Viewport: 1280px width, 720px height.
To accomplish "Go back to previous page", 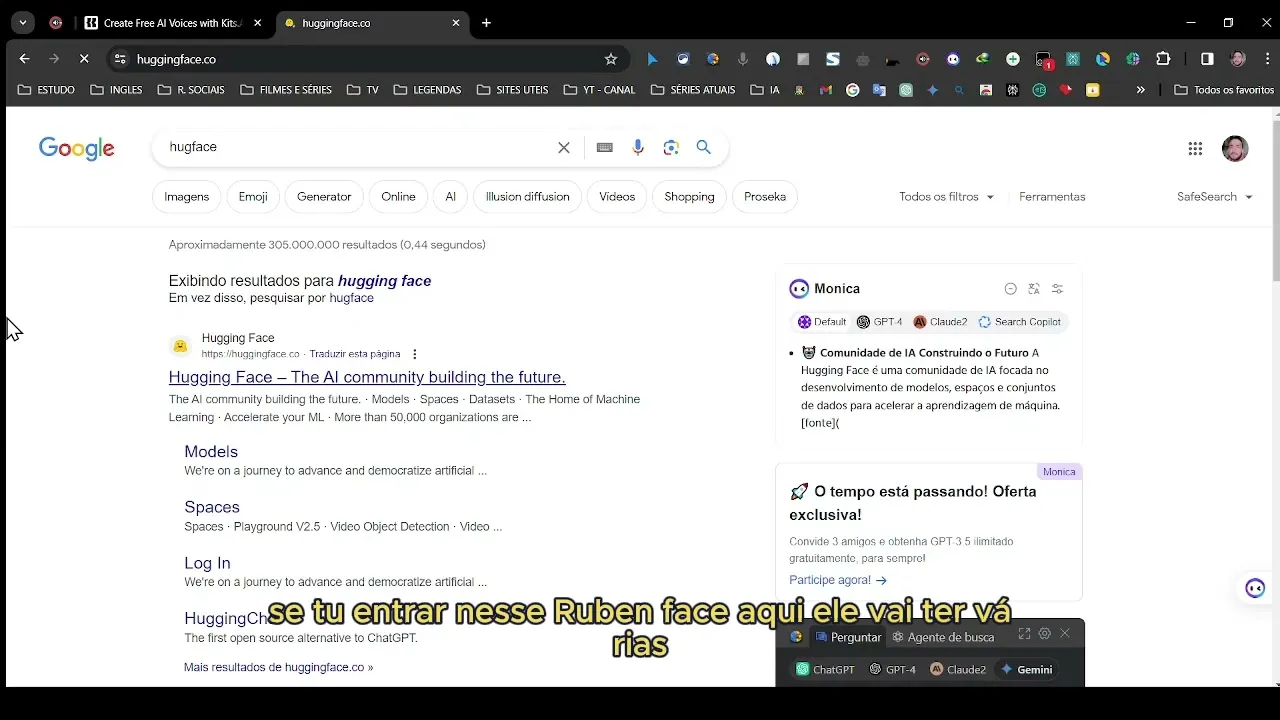I will (x=24, y=59).
